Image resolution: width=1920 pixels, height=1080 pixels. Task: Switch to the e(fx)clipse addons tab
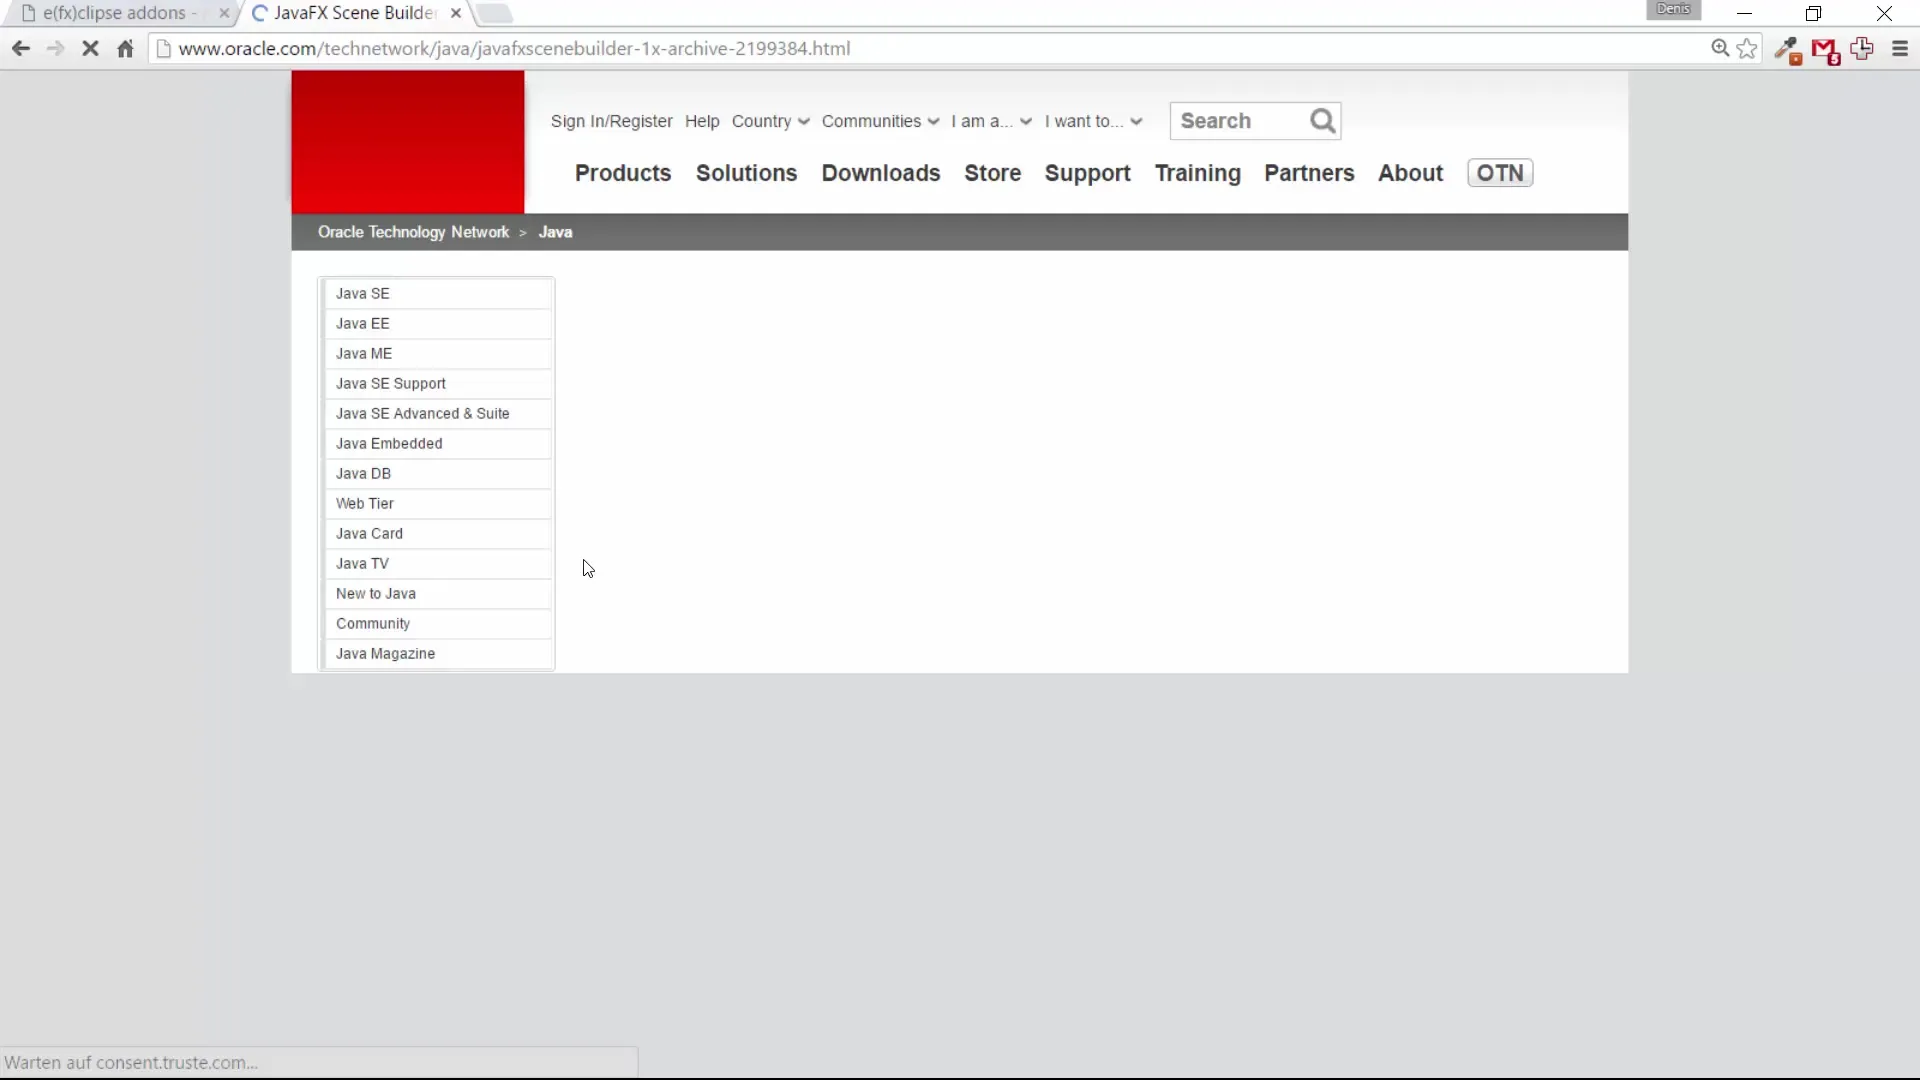118,13
